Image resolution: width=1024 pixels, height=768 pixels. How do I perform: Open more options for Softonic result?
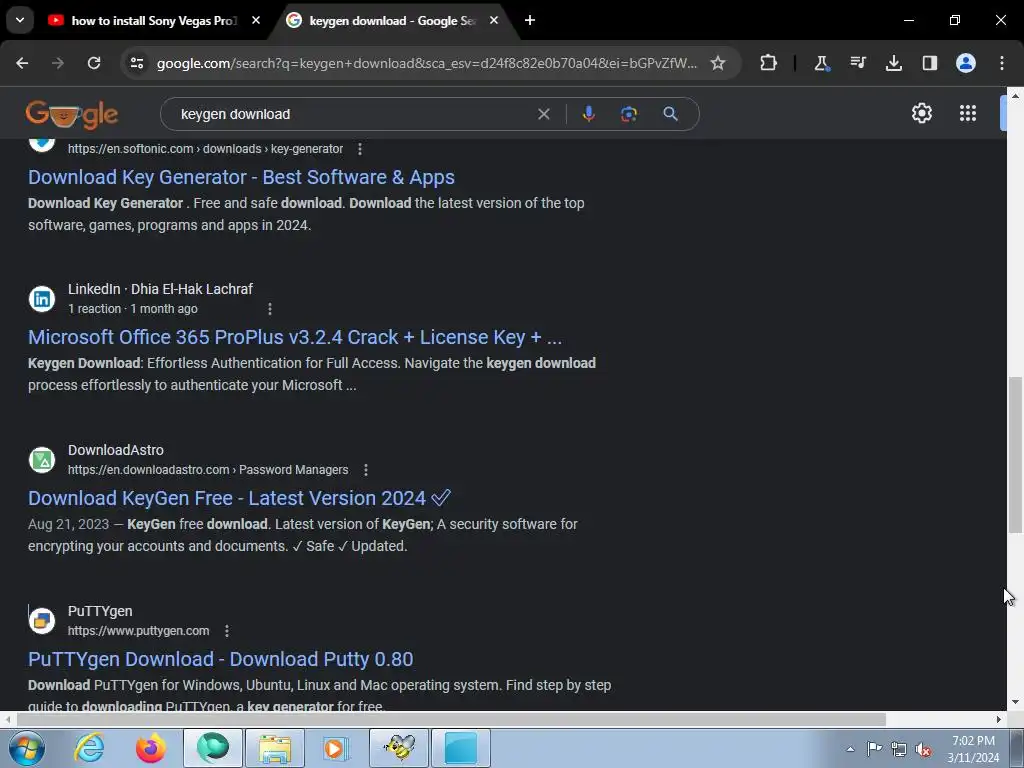pos(360,149)
